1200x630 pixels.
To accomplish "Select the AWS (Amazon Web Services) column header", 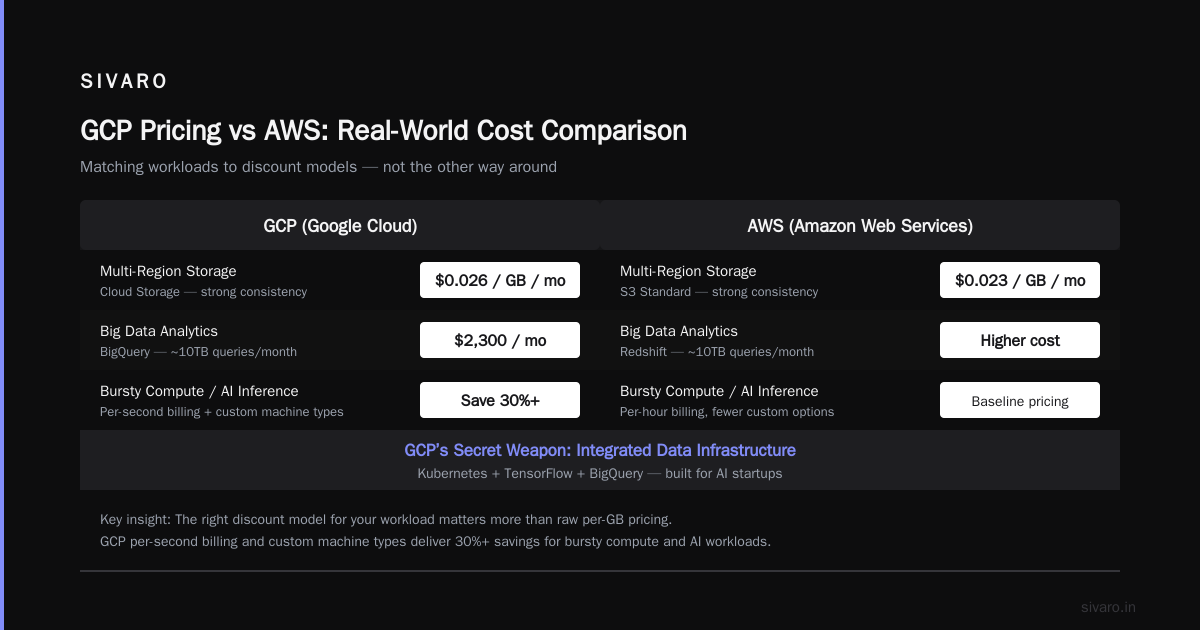I will 860,225.
